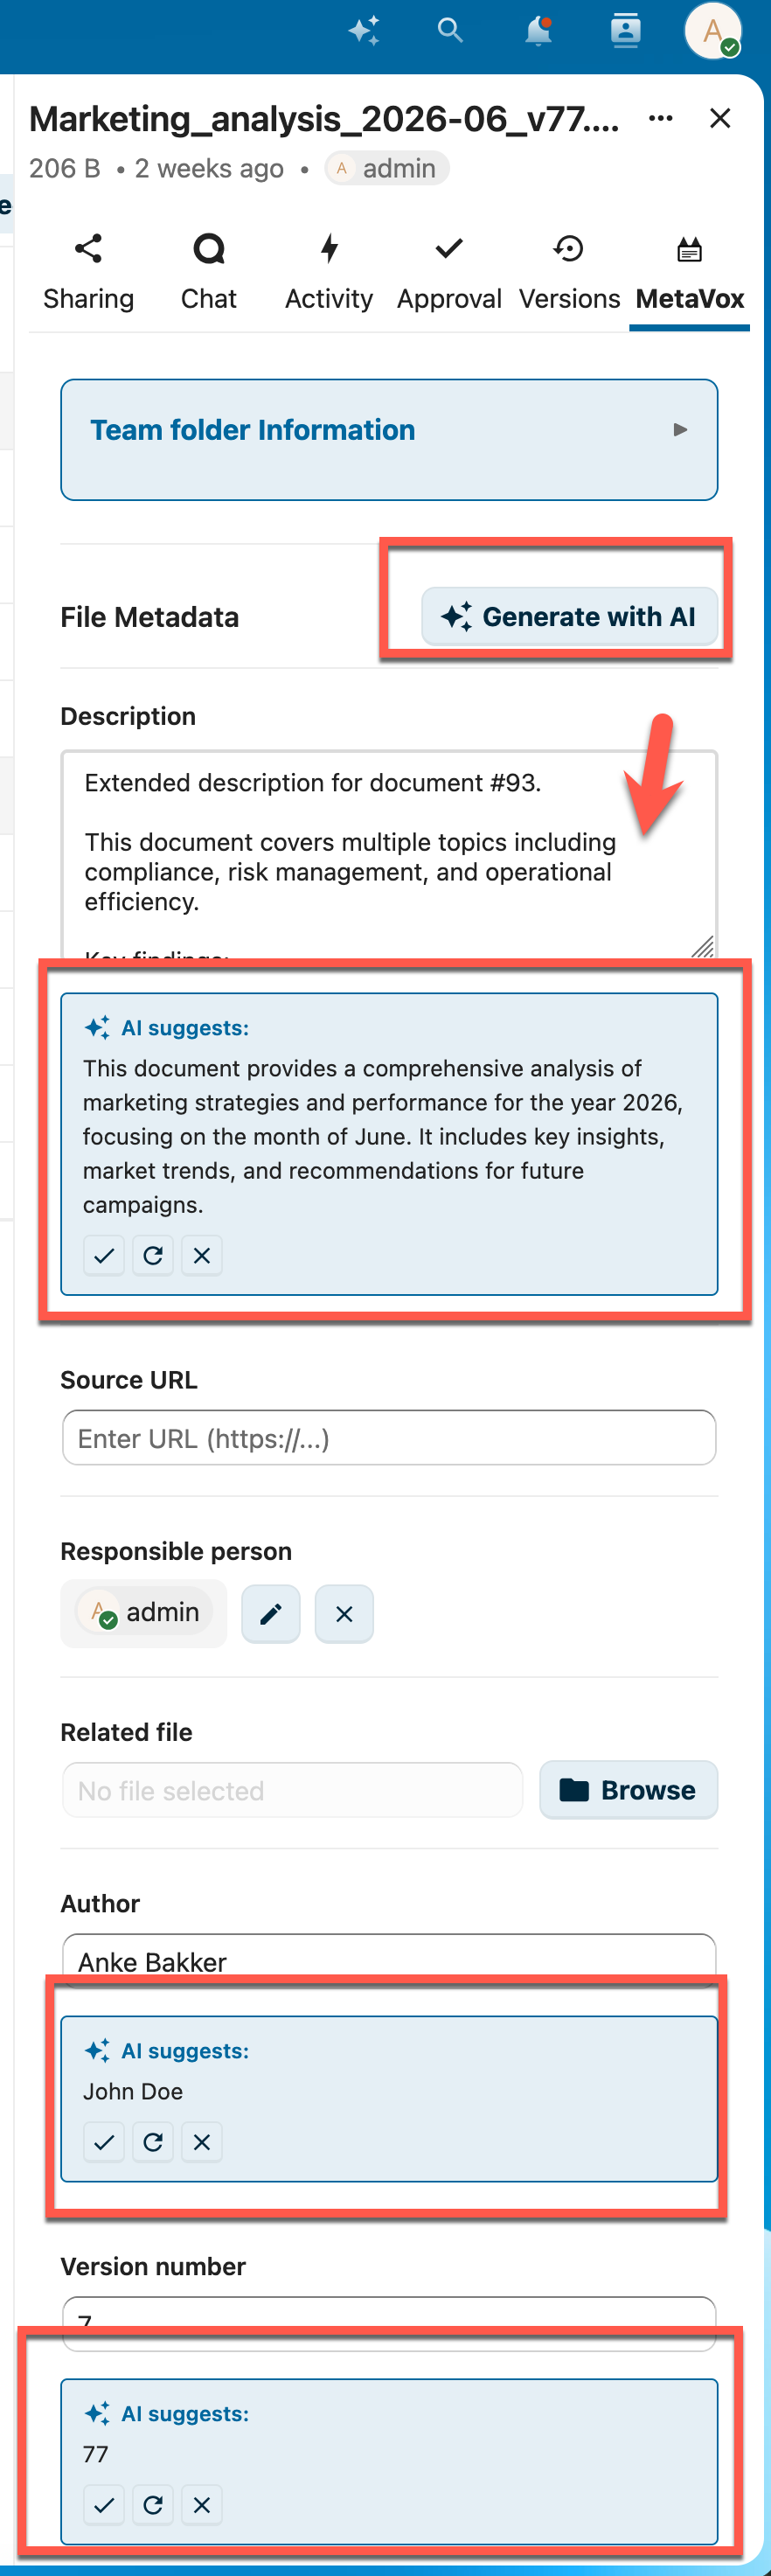This screenshot has height=2576, width=771.
Task: Open the notifications bell
Action: click(537, 31)
